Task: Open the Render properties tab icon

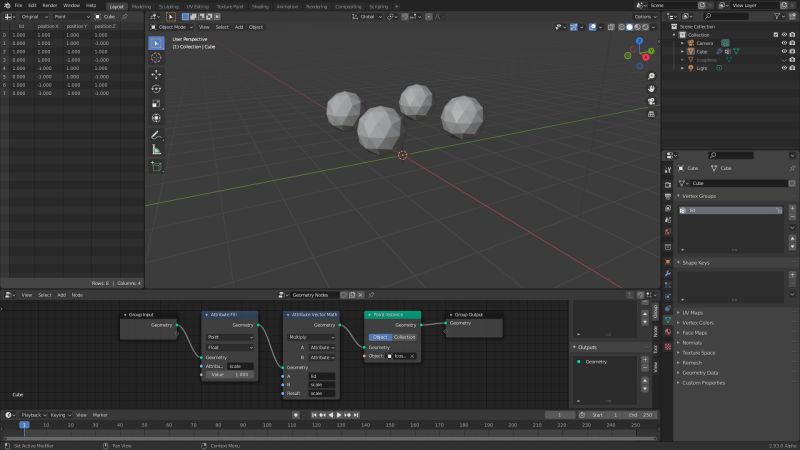Action: pyautogui.click(x=668, y=184)
